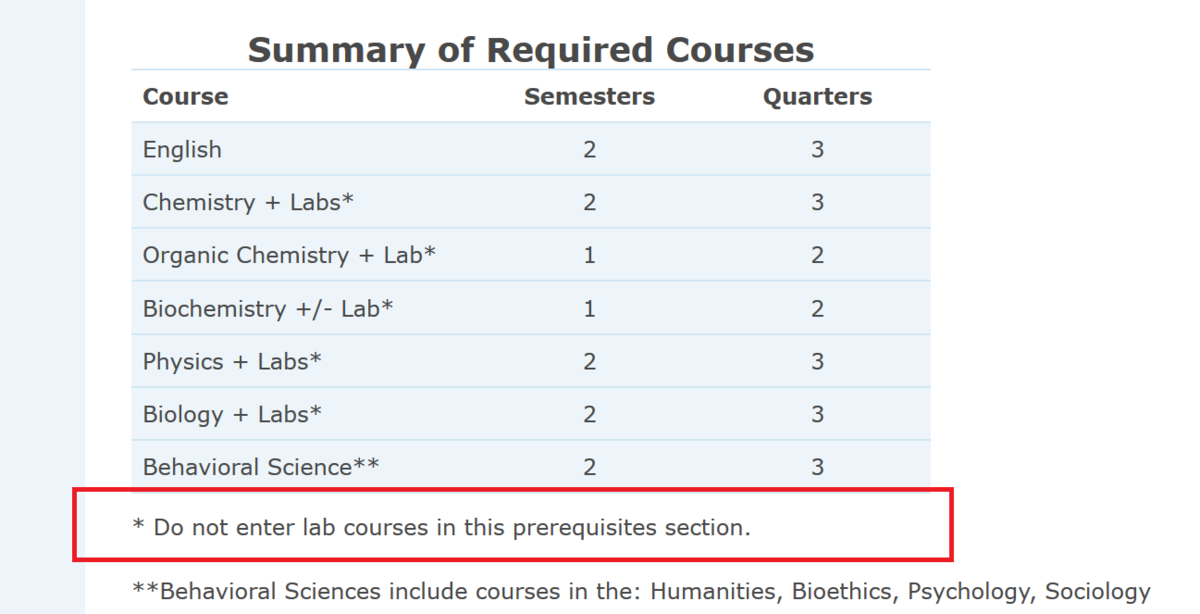Click the Behavioral Science** row label
1200x614 pixels.
point(261,467)
